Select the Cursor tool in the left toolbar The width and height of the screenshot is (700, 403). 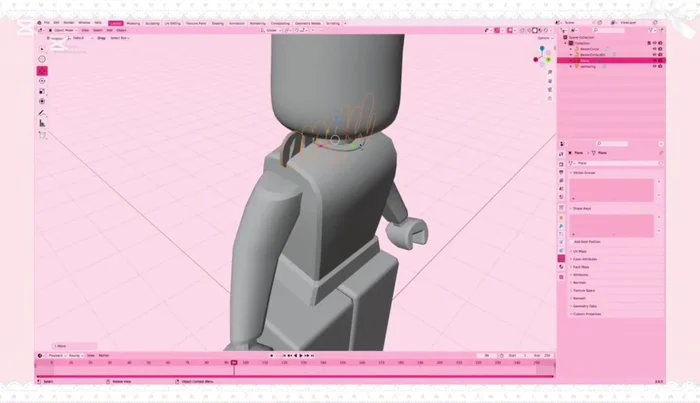[x=42, y=57]
